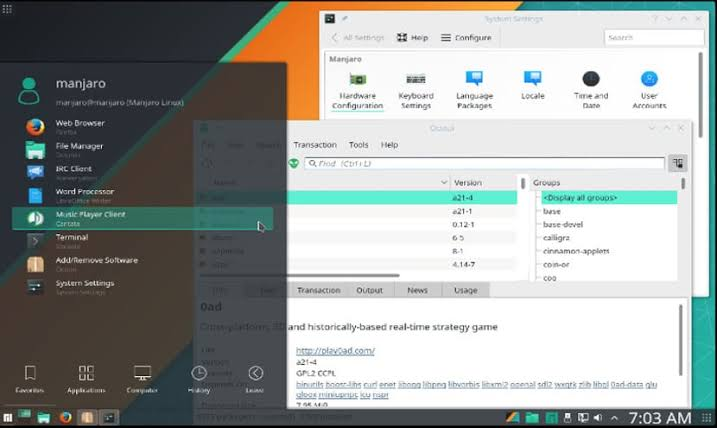Open Terminal from the launcher menu

point(143,241)
